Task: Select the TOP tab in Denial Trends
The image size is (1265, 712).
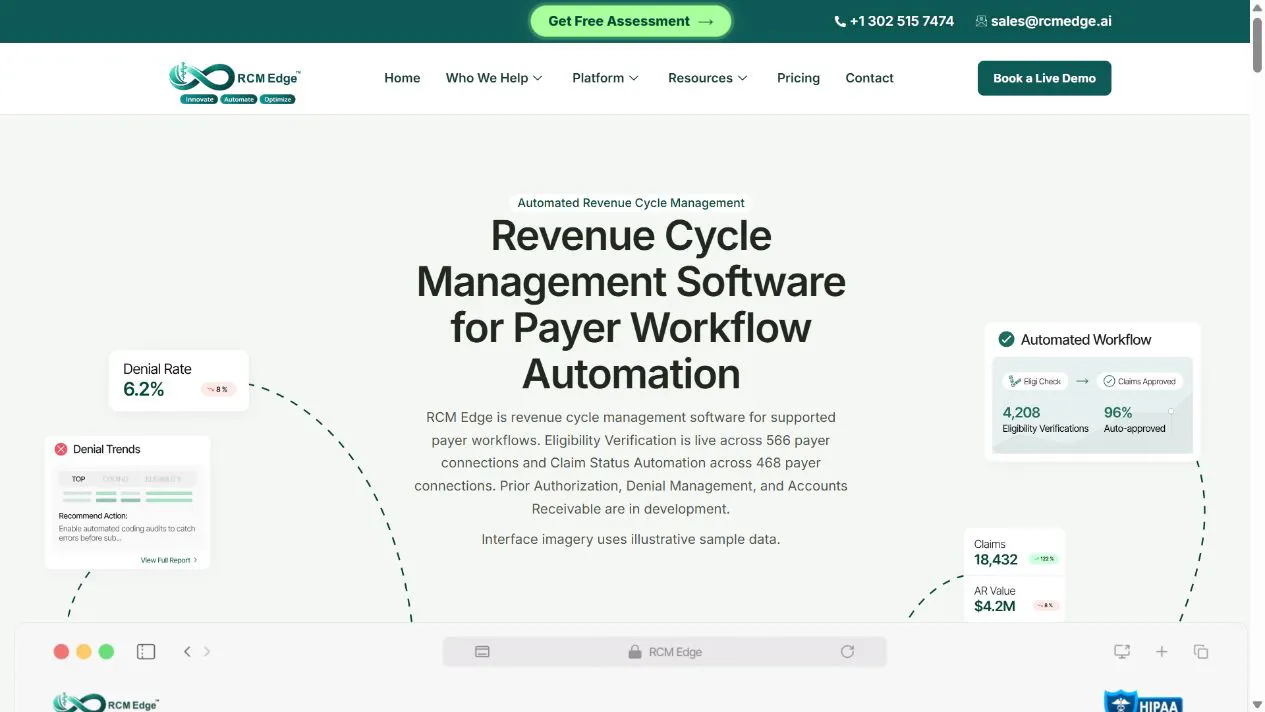Action: coord(78,479)
